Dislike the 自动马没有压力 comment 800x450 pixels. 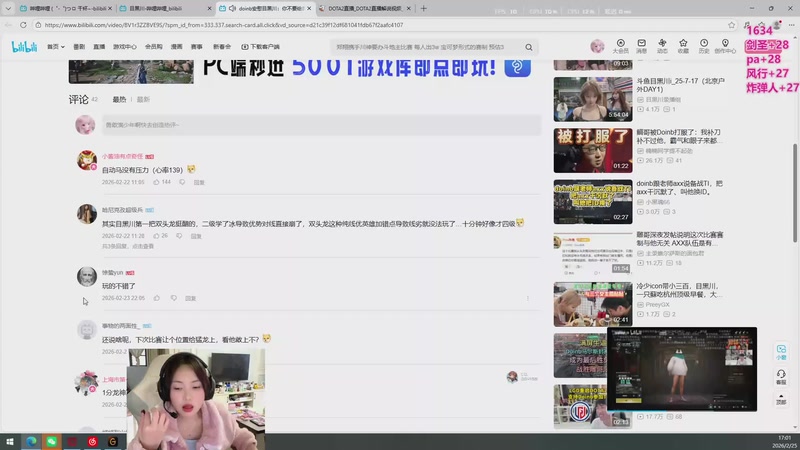[182, 182]
